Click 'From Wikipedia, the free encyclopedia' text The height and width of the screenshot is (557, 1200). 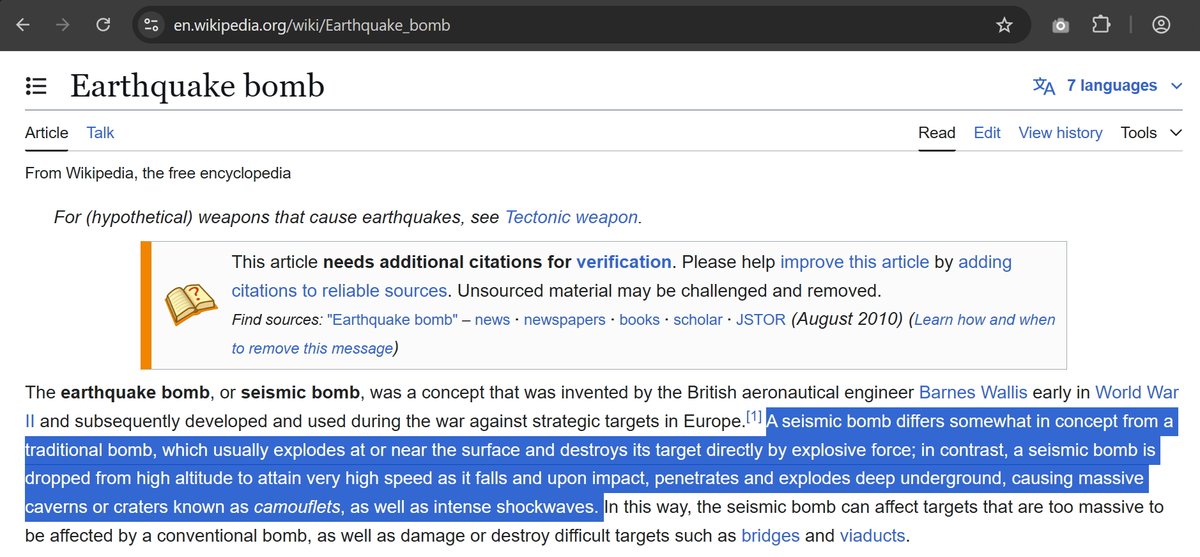[158, 173]
